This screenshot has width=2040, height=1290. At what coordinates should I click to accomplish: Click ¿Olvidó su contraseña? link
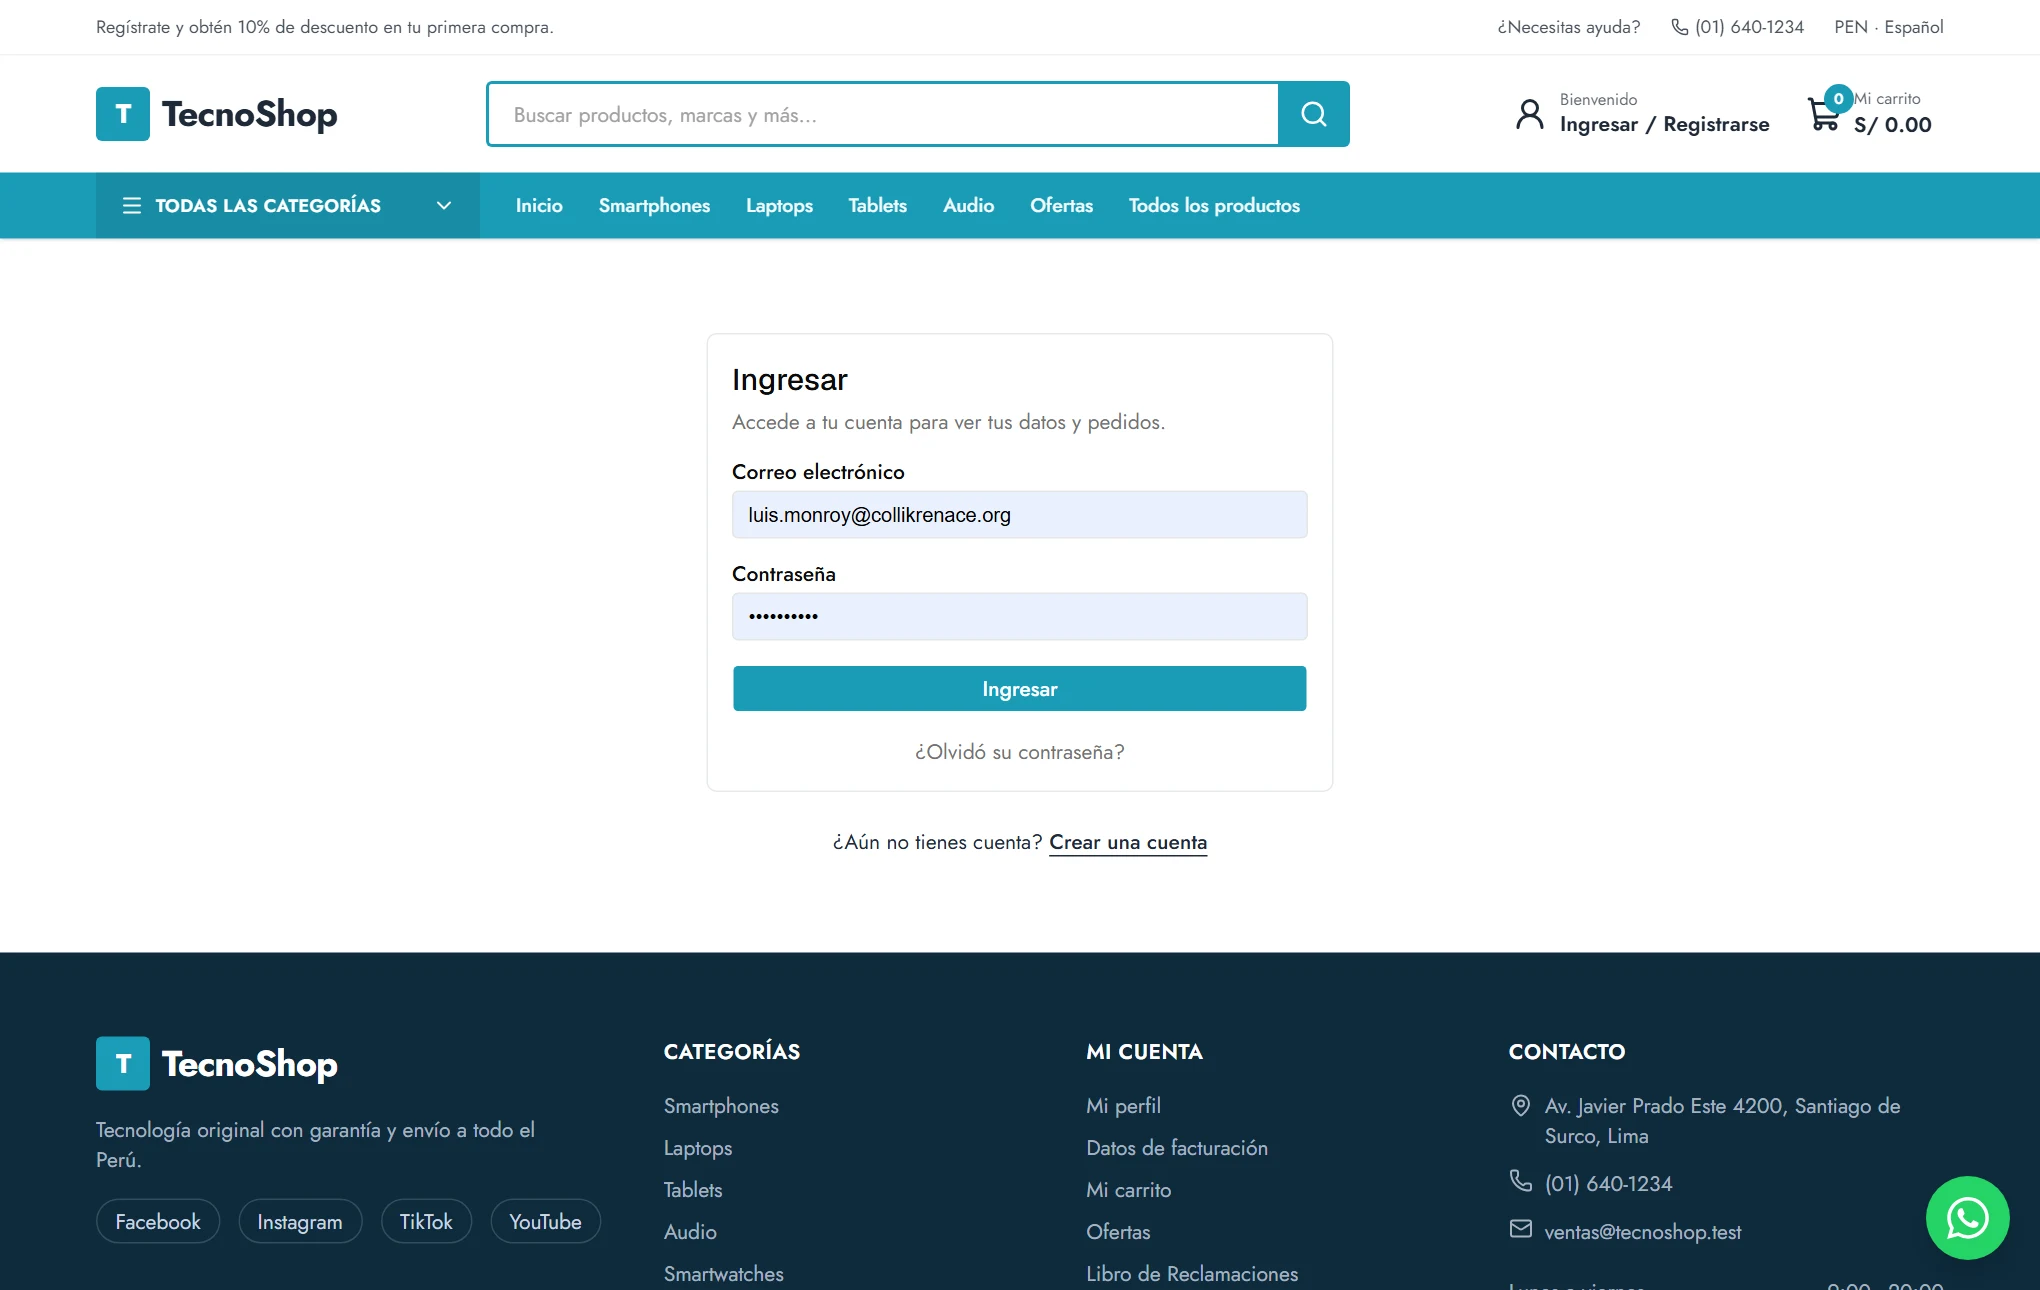[x=1020, y=752]
